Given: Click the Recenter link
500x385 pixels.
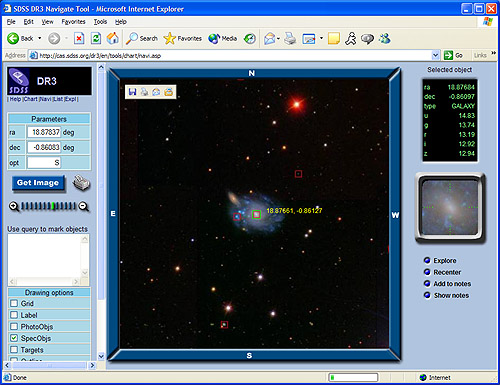Looking at the screenshot, I should click(x=447, y=272).
